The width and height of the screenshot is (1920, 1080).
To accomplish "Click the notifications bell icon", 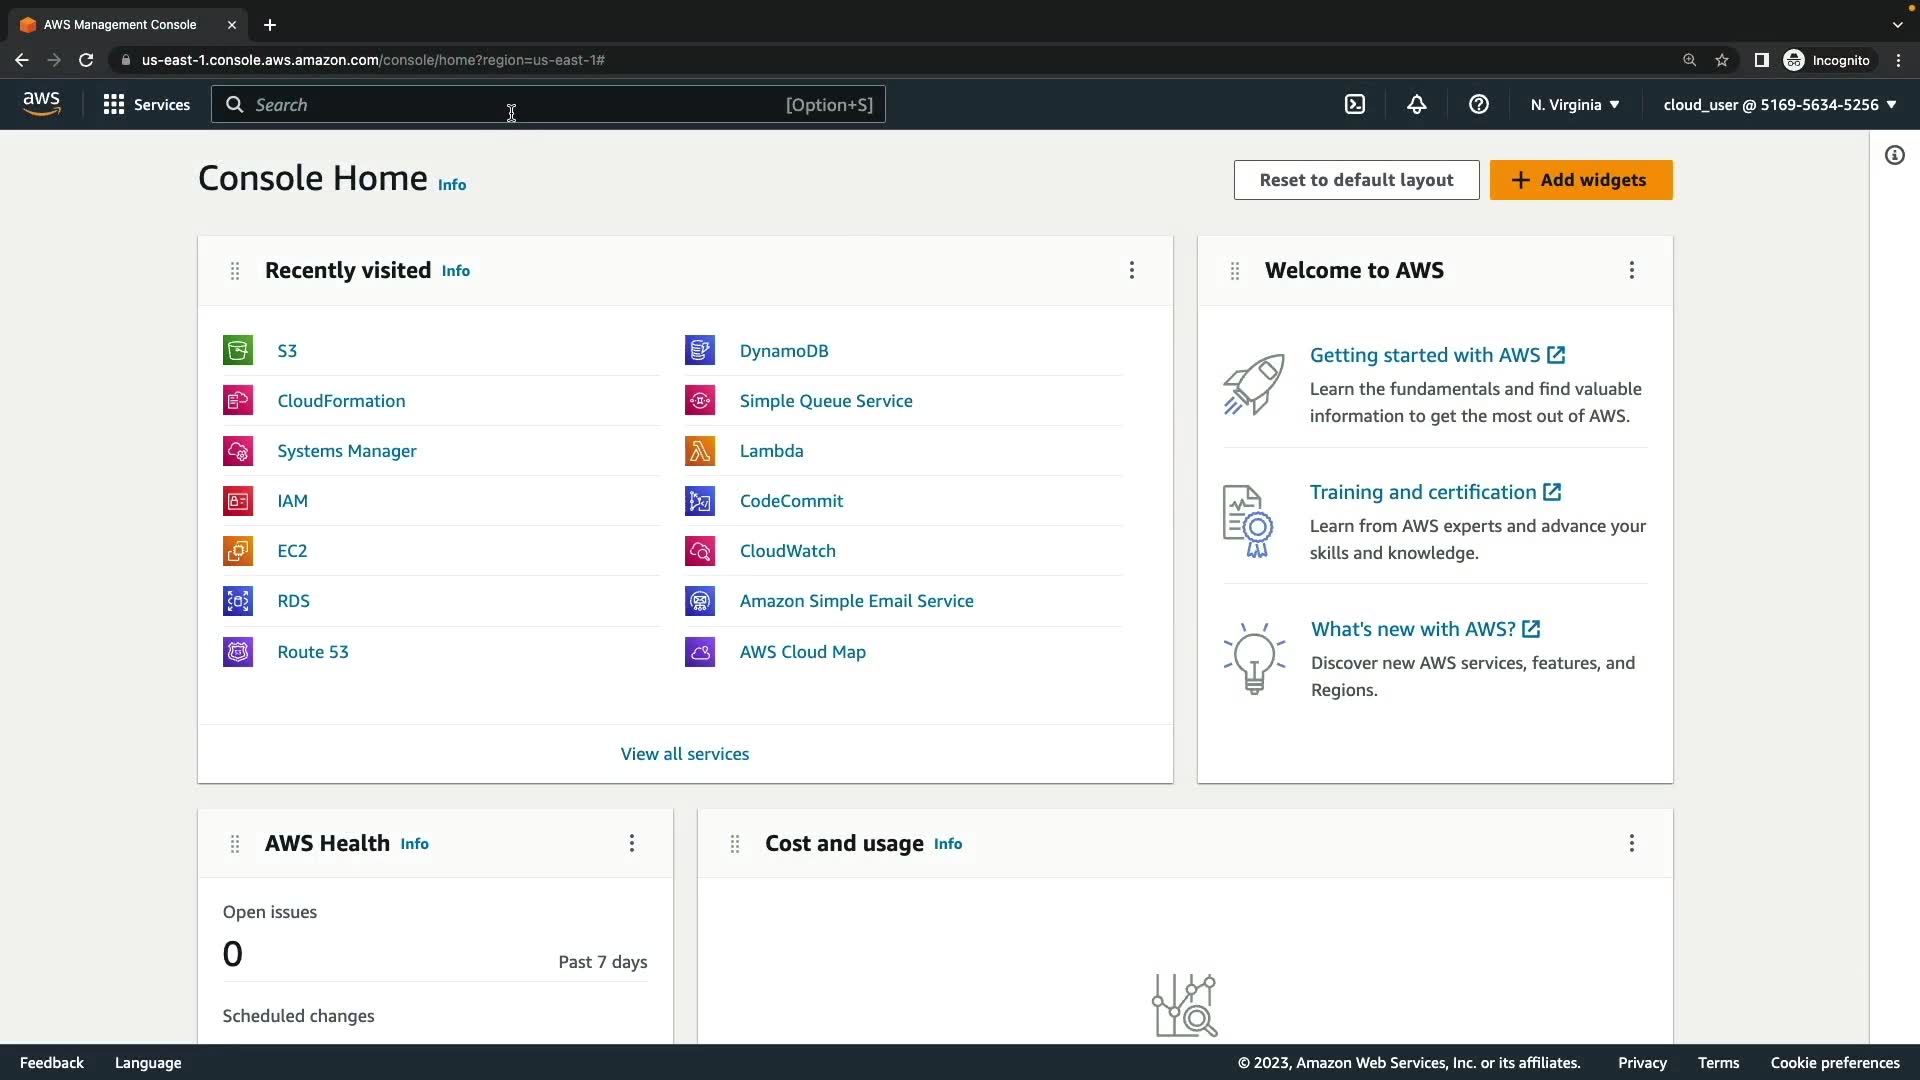I will point(1417,104).
